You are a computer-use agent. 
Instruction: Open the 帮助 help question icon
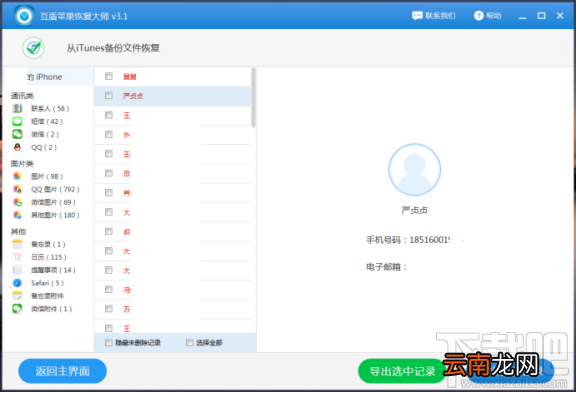479,16
